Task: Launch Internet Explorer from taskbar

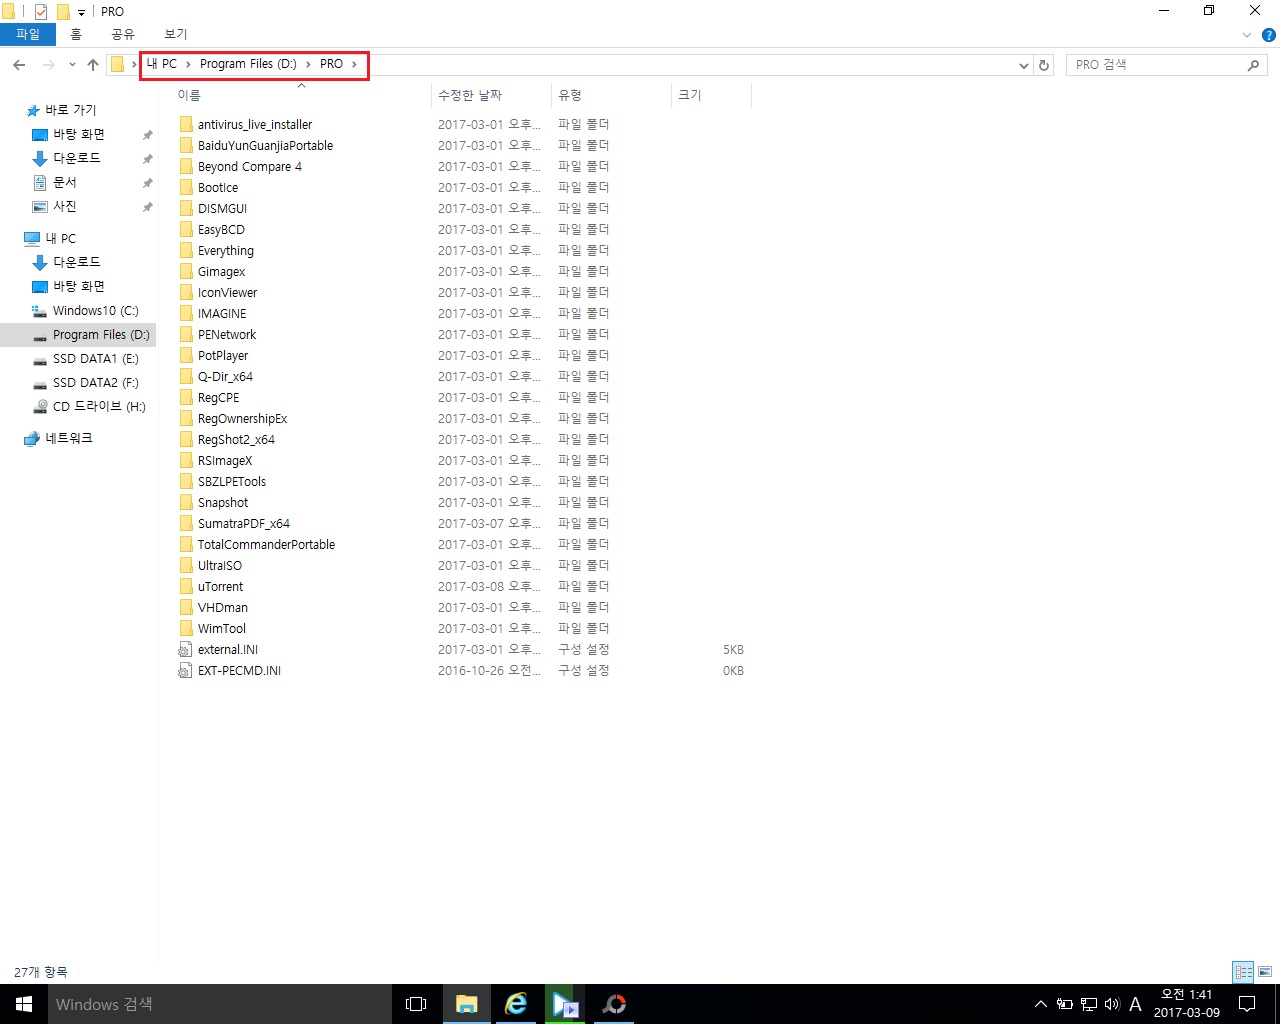Action: pyautogui.click(x=516, y=1004)
